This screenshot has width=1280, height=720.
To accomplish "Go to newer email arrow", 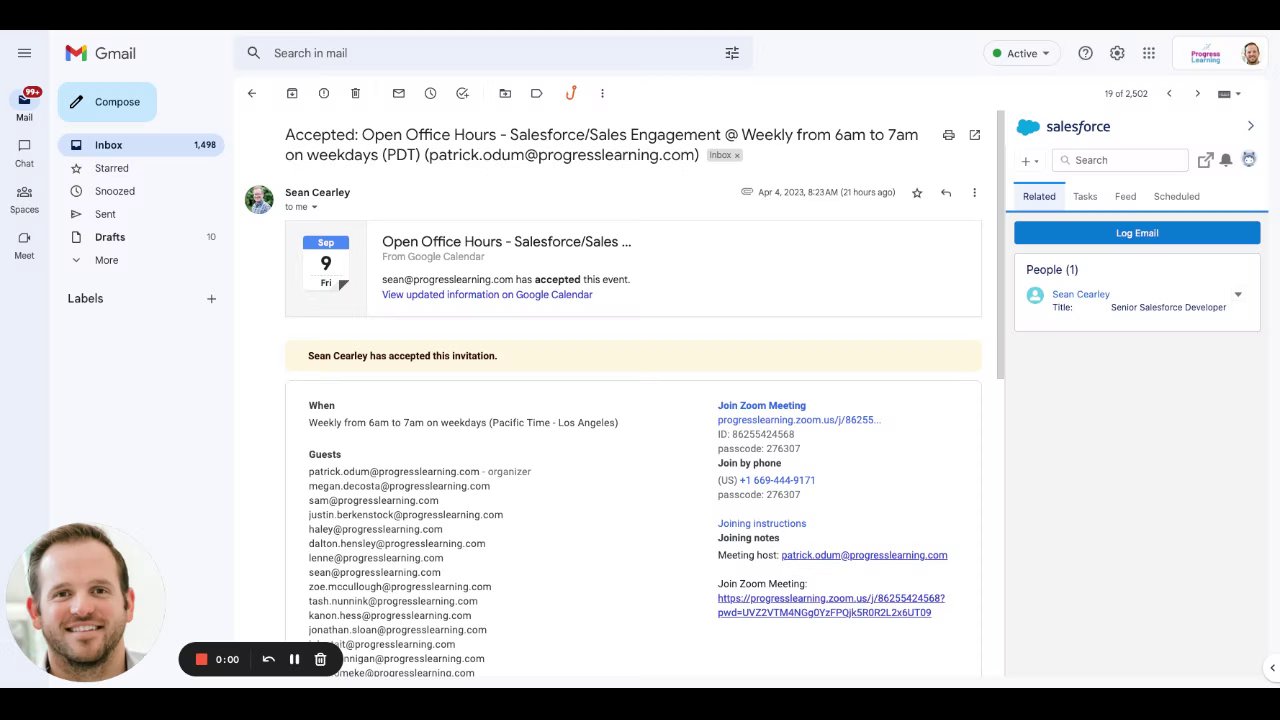I will click(x=1169, y=94).
